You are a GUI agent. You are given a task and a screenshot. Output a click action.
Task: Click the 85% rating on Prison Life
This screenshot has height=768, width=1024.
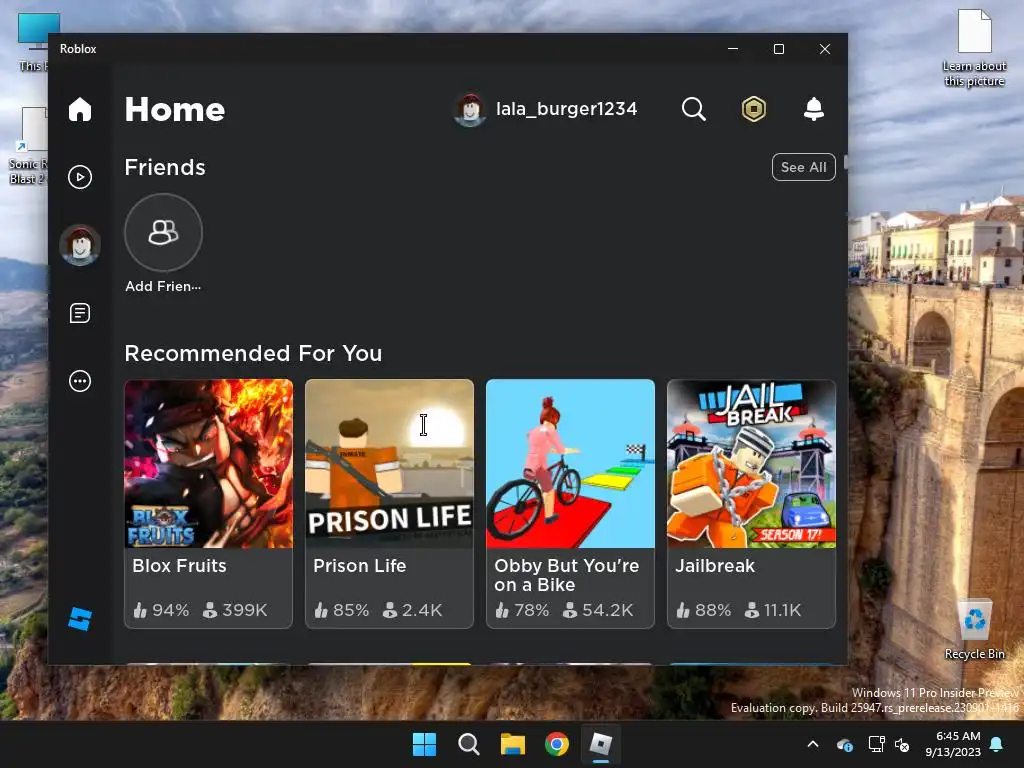coord(342,610)
